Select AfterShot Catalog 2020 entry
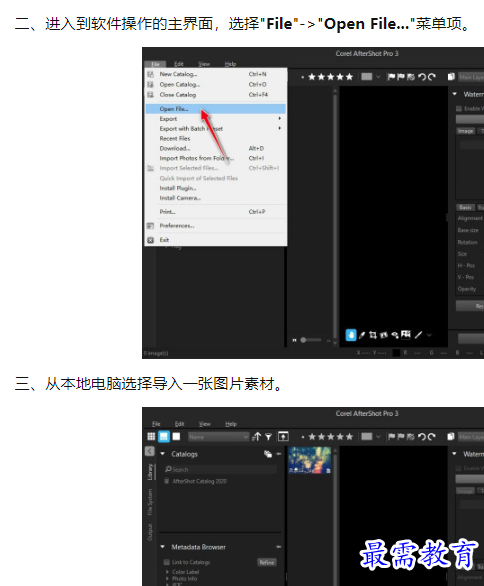 (200, 481)
